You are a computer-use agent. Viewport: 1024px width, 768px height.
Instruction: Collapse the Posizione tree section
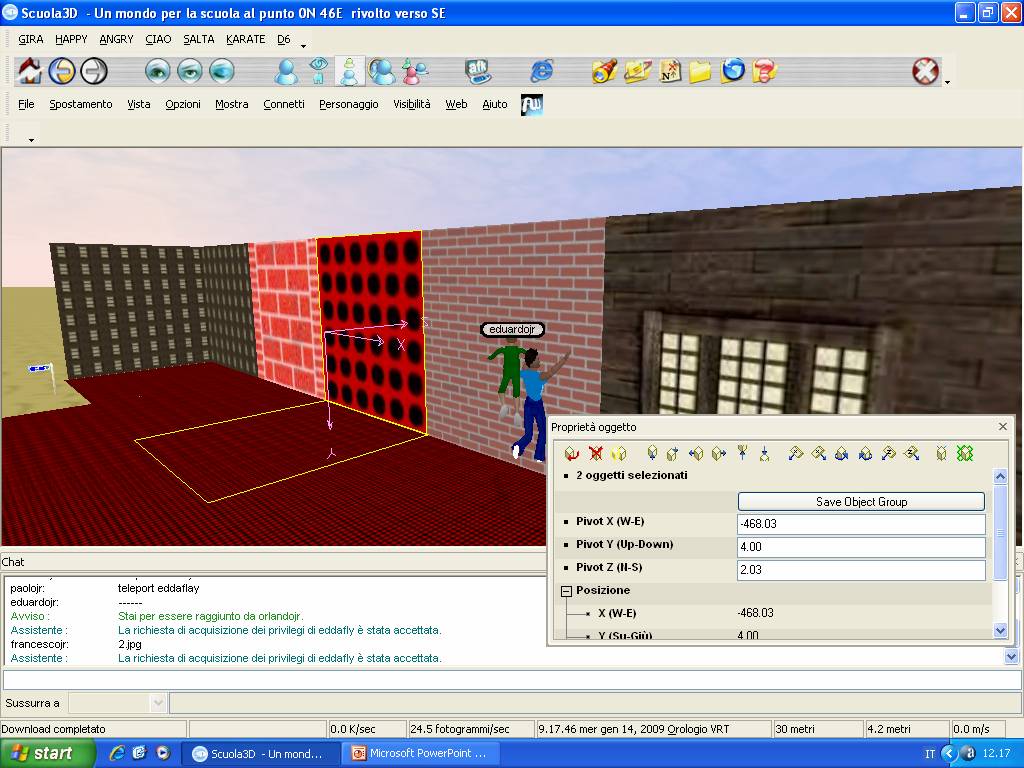coord(566,591)
